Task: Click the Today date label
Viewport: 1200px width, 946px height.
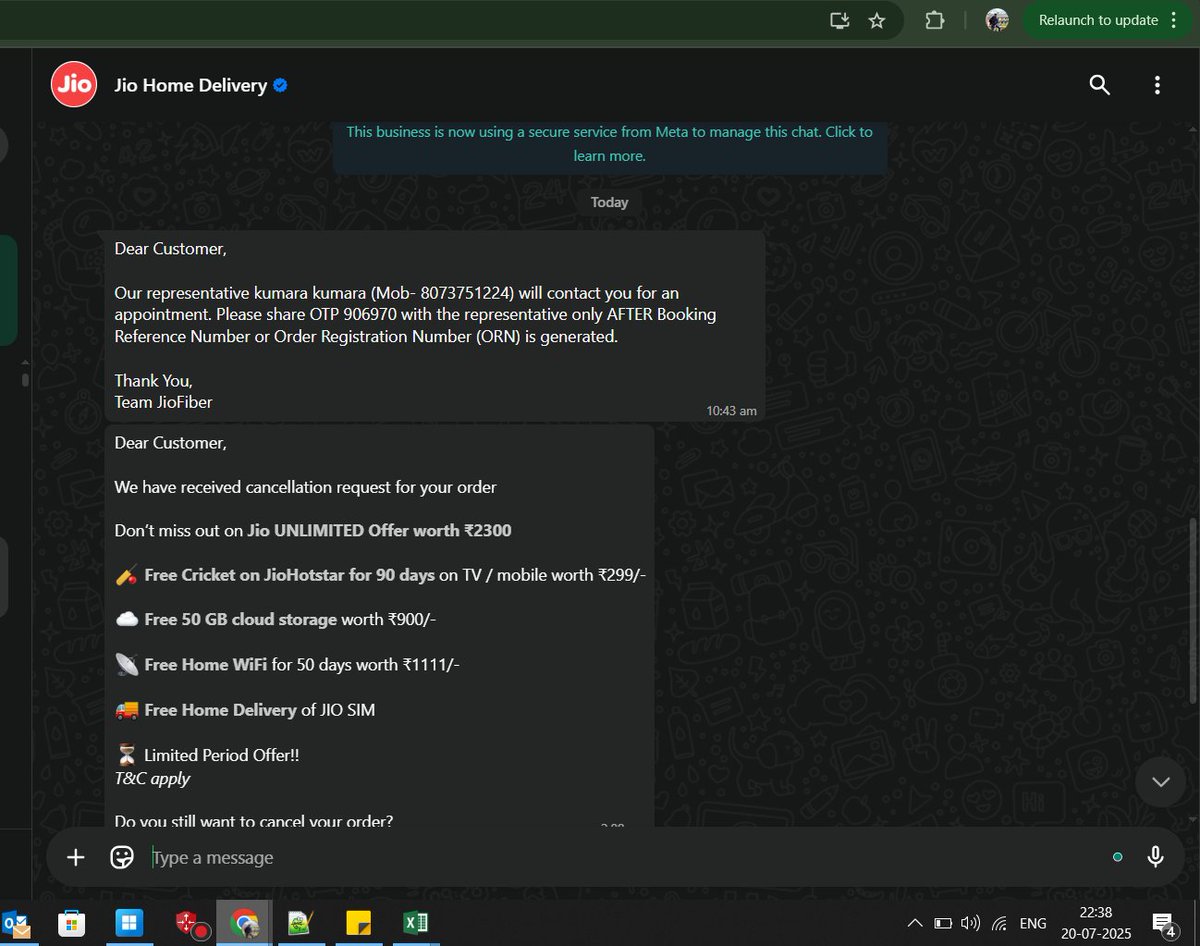Action: [x=609, y=202]
